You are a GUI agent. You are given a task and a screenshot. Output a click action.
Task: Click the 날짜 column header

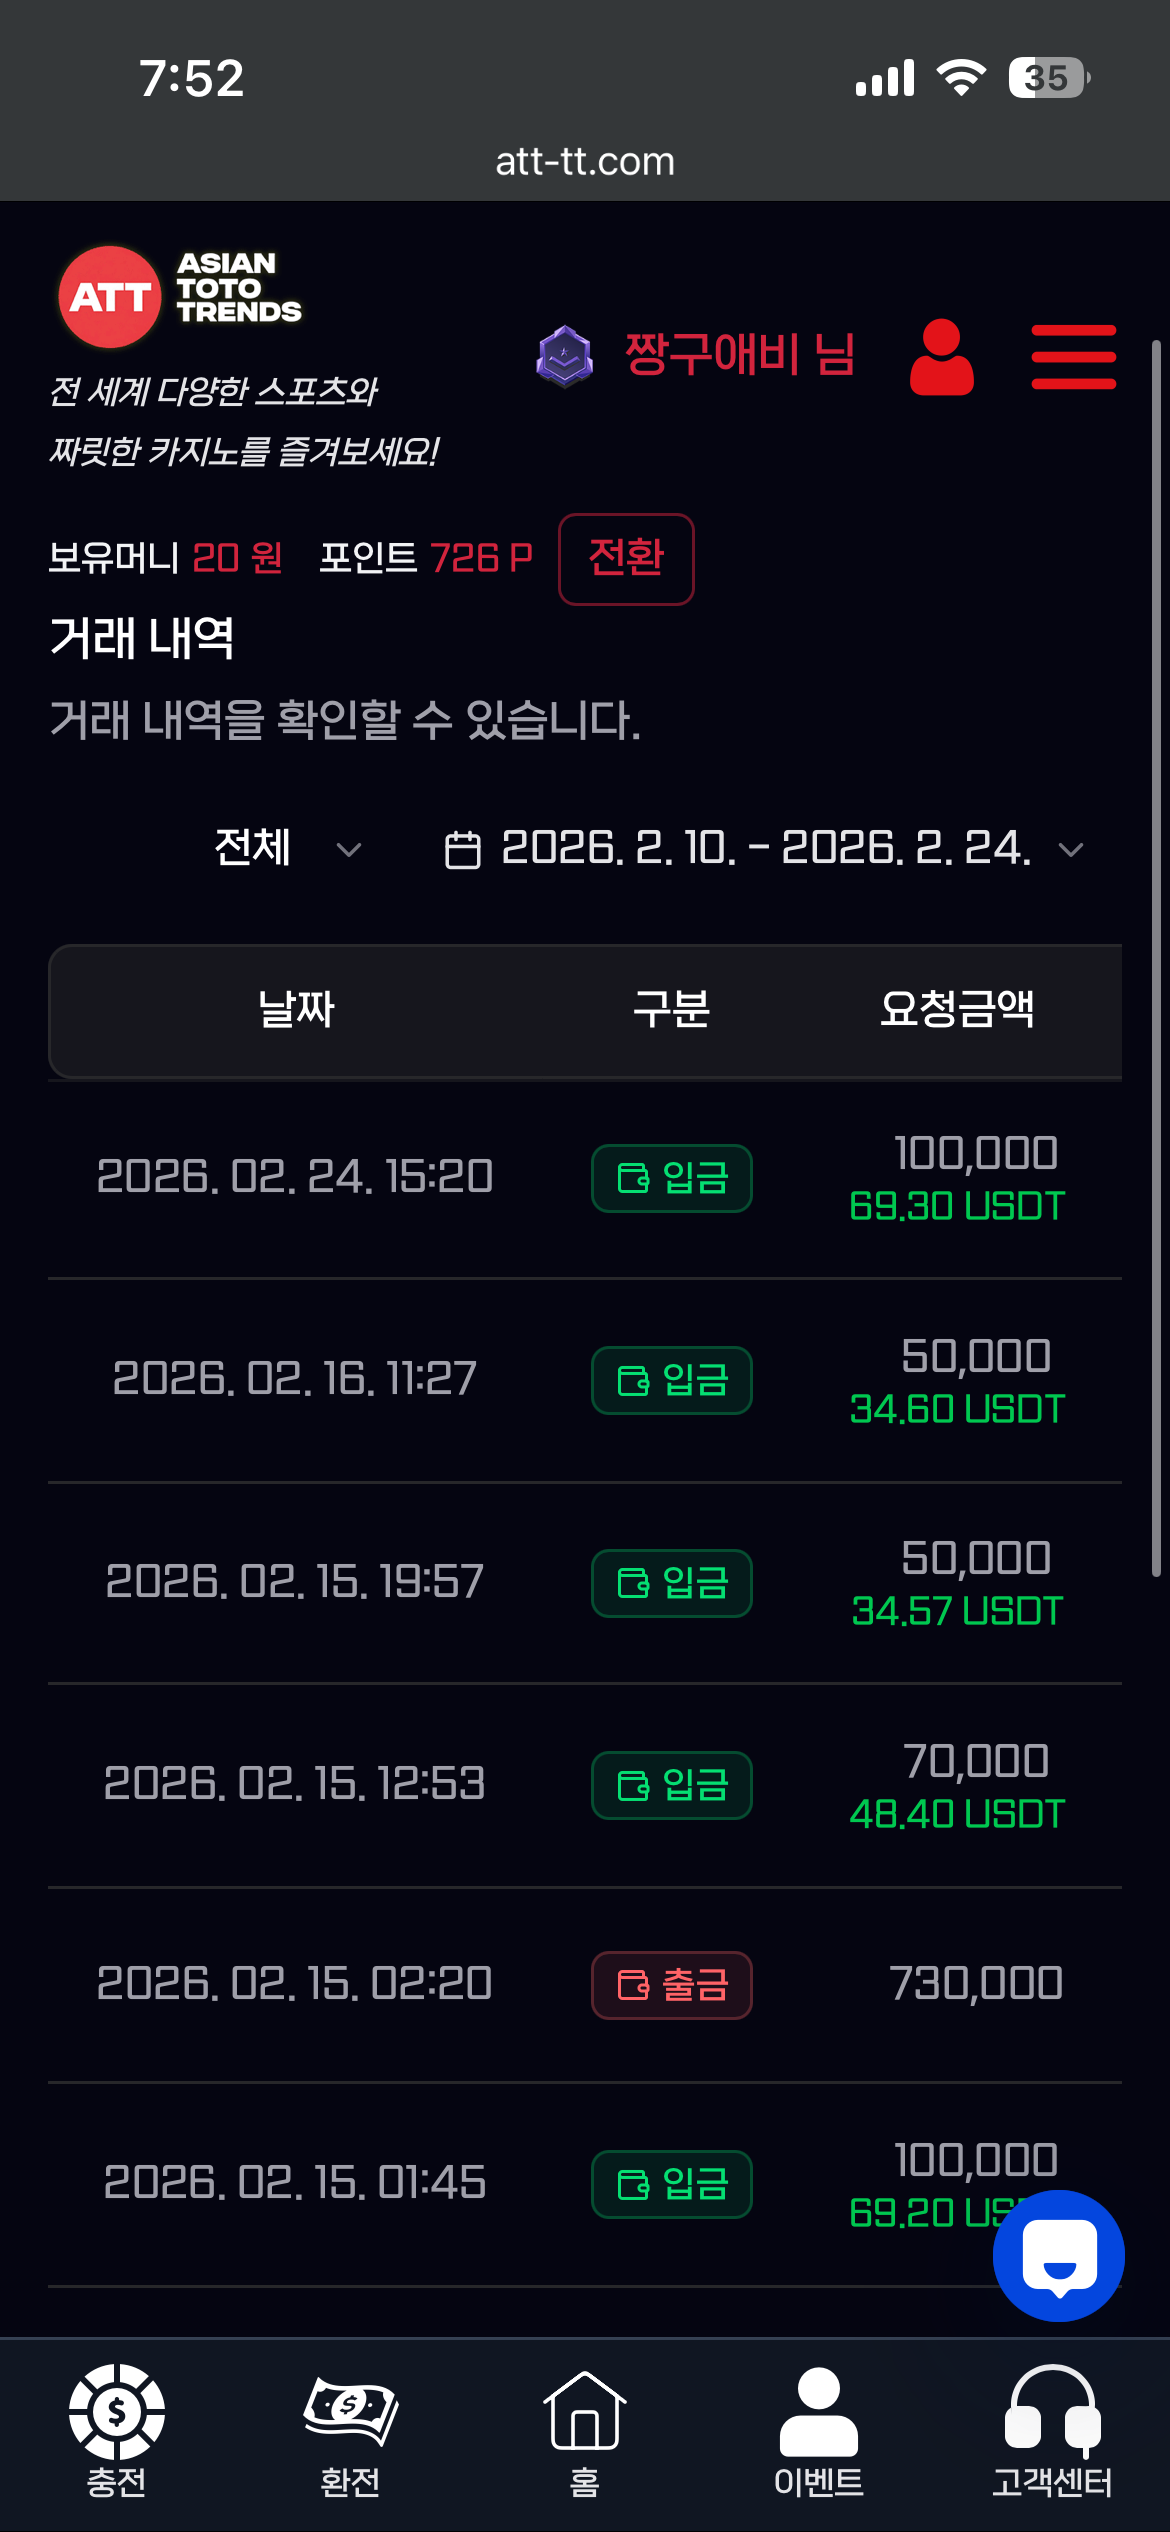pyautogui.click(x=296, y=1009)
